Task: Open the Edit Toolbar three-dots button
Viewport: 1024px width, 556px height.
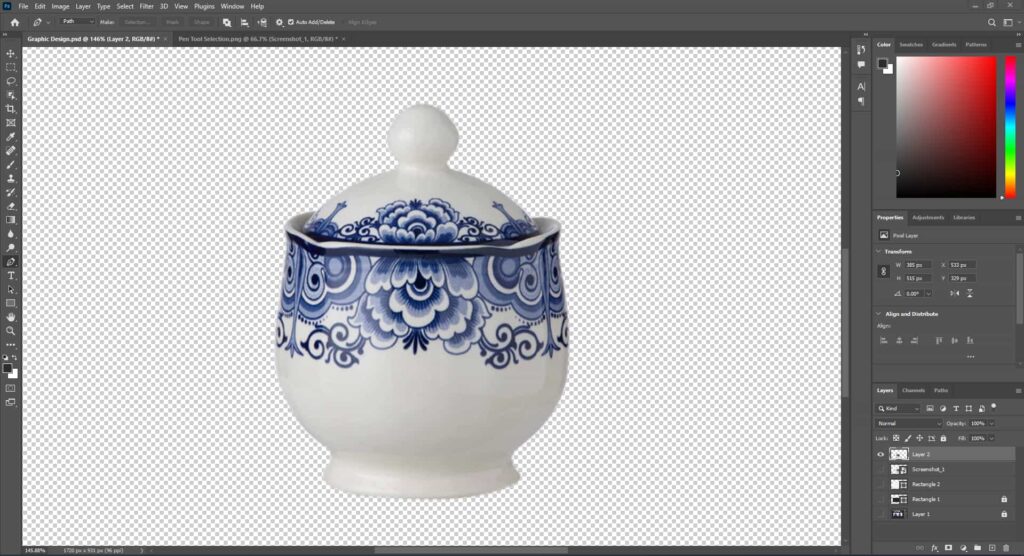Action: pyautogui.click(x=10, y=345)
